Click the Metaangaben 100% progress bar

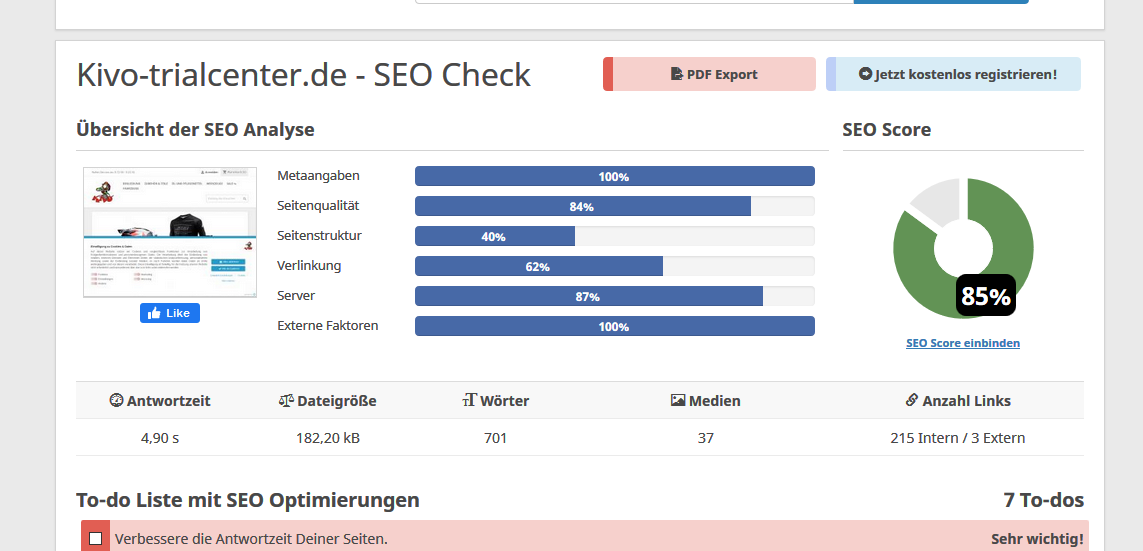(x=615, y=176)
